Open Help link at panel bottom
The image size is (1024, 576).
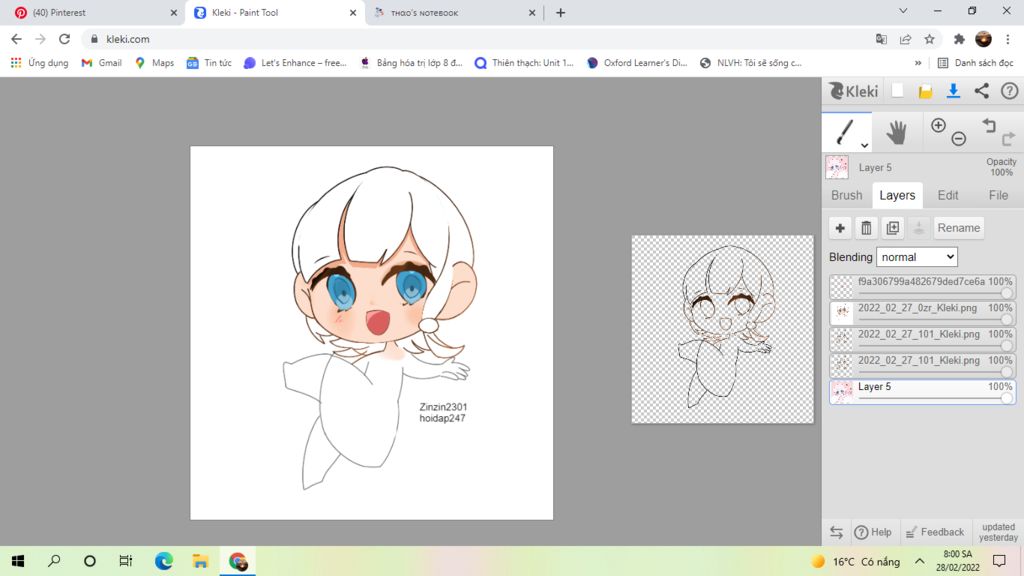point(873,532)
